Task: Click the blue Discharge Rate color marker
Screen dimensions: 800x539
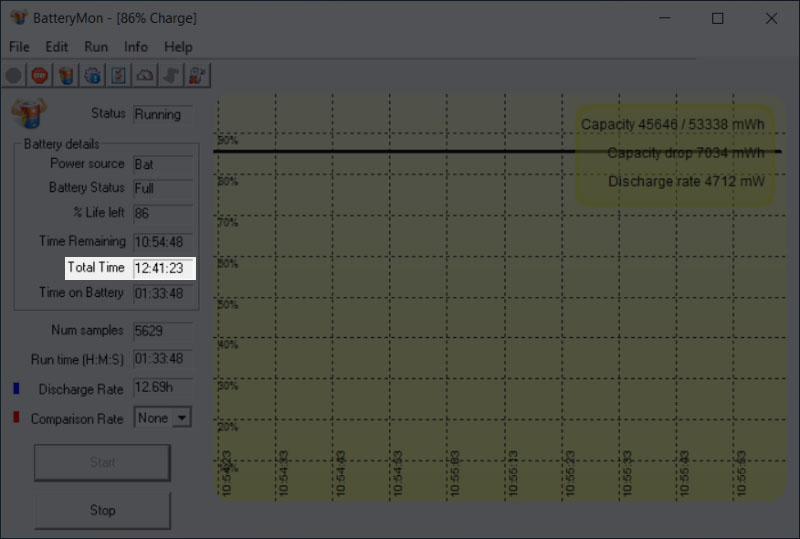Action: (x=16, y=388)
